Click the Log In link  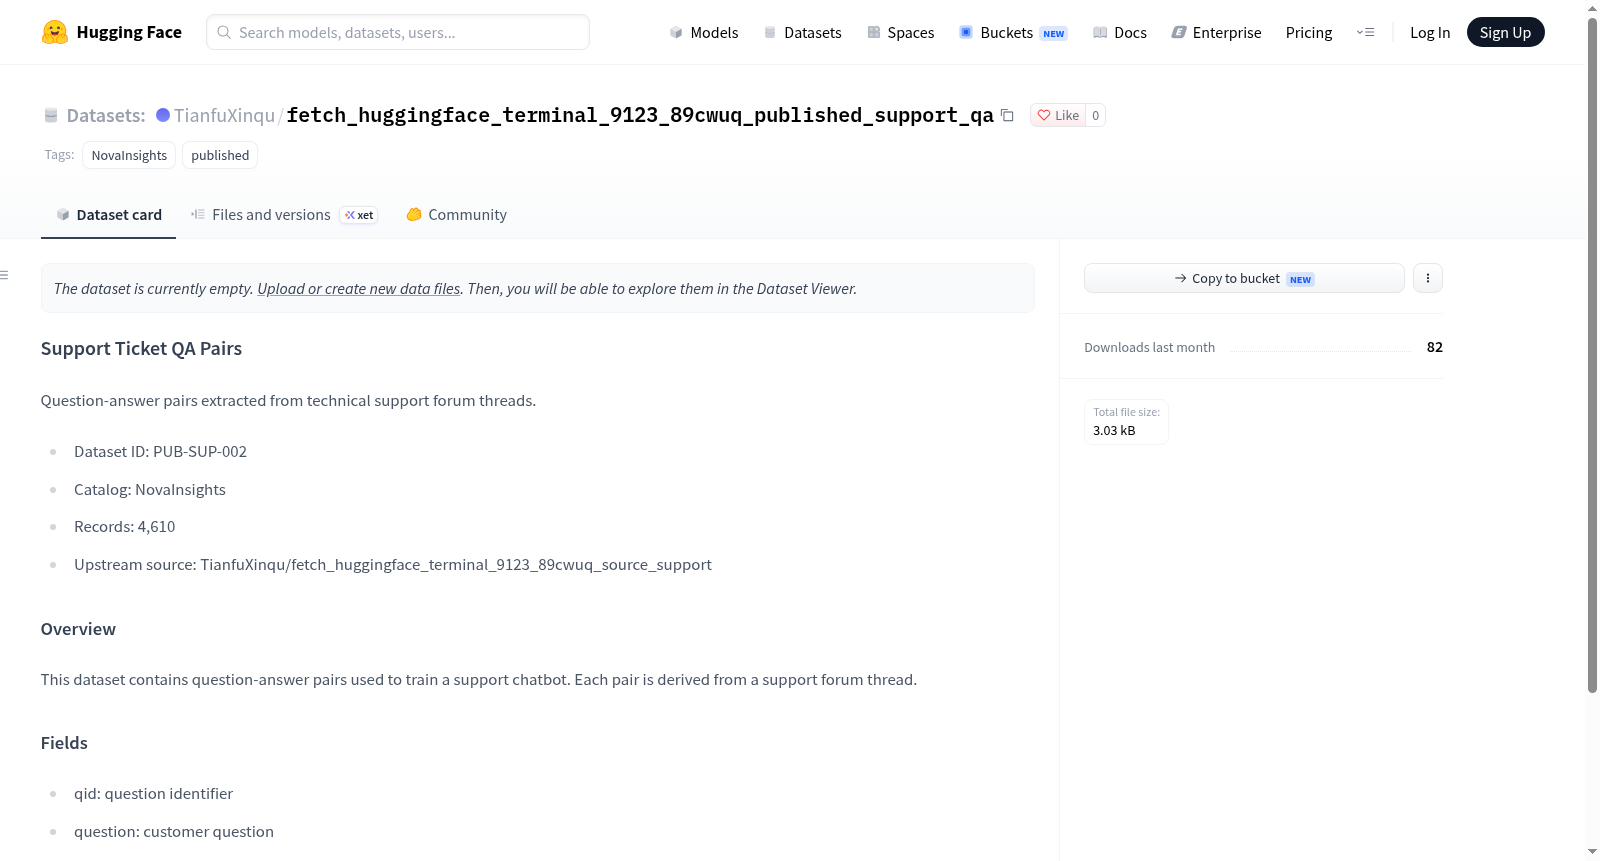tap(1430, 32)
